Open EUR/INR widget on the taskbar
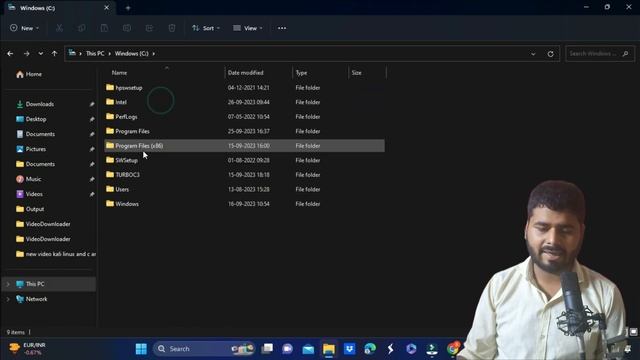This screenshot has width=640, height=360. 28,348
